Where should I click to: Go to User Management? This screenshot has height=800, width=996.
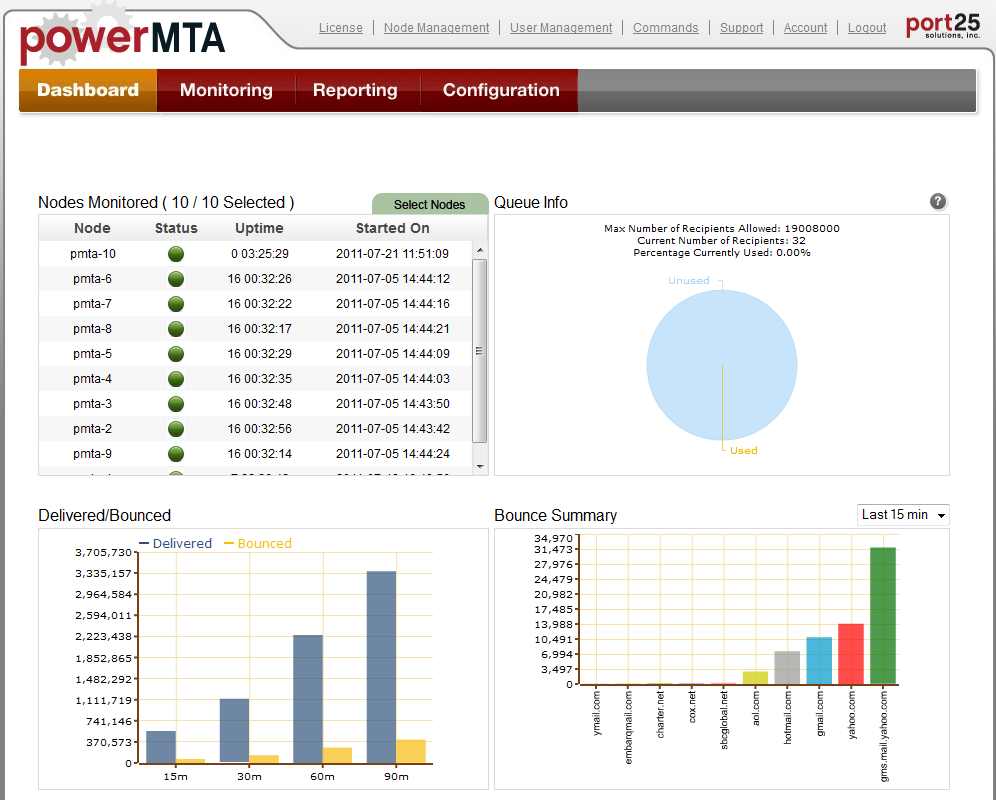561,28
